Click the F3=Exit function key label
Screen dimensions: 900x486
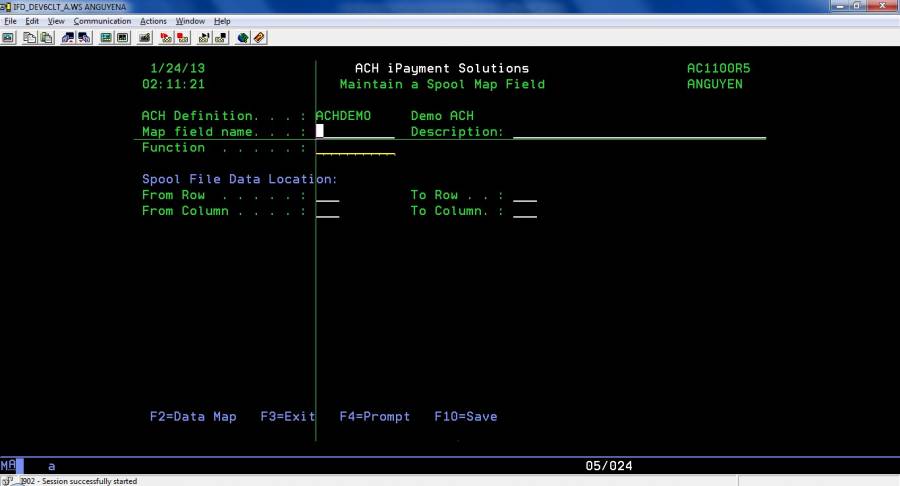click(x=288, y=417)
